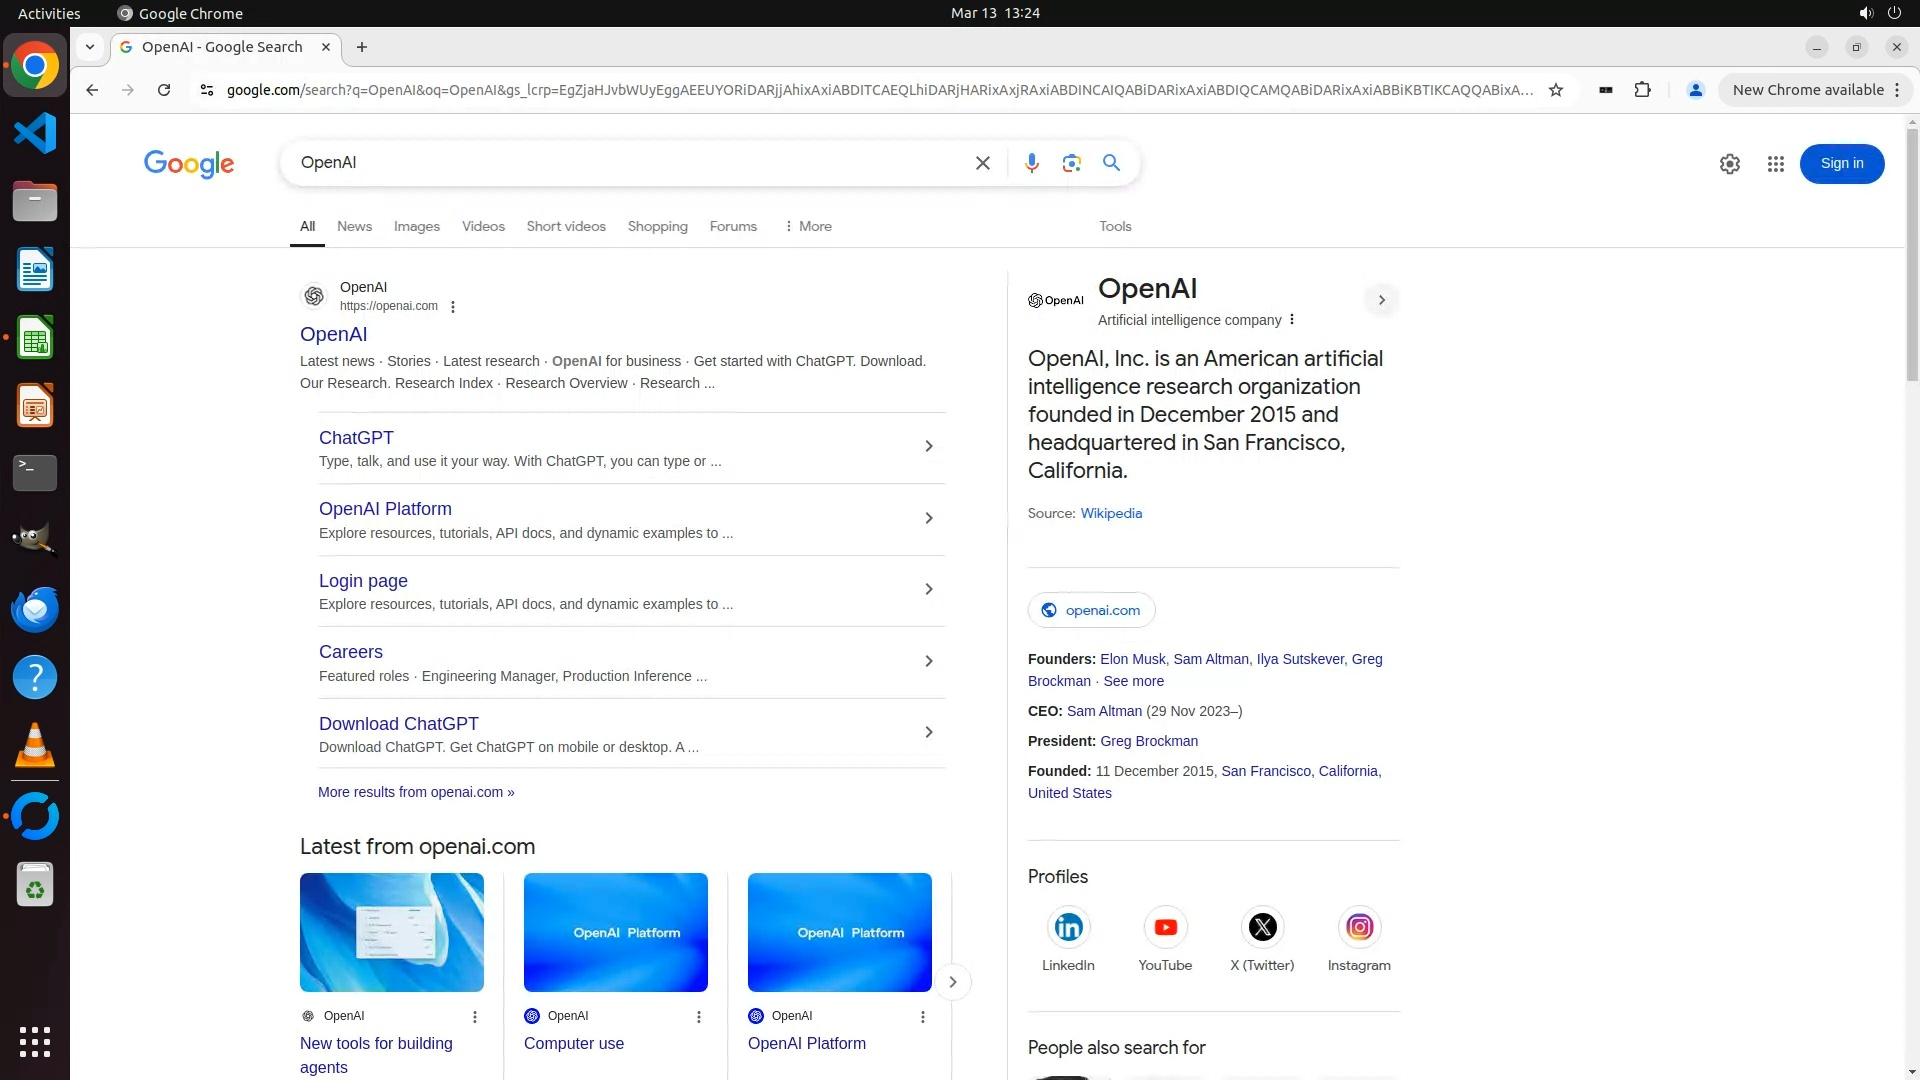The width and height of the screenshot is (1920, 1080).
Task: Open the More search filters dropdown
Action: (808, 226)
